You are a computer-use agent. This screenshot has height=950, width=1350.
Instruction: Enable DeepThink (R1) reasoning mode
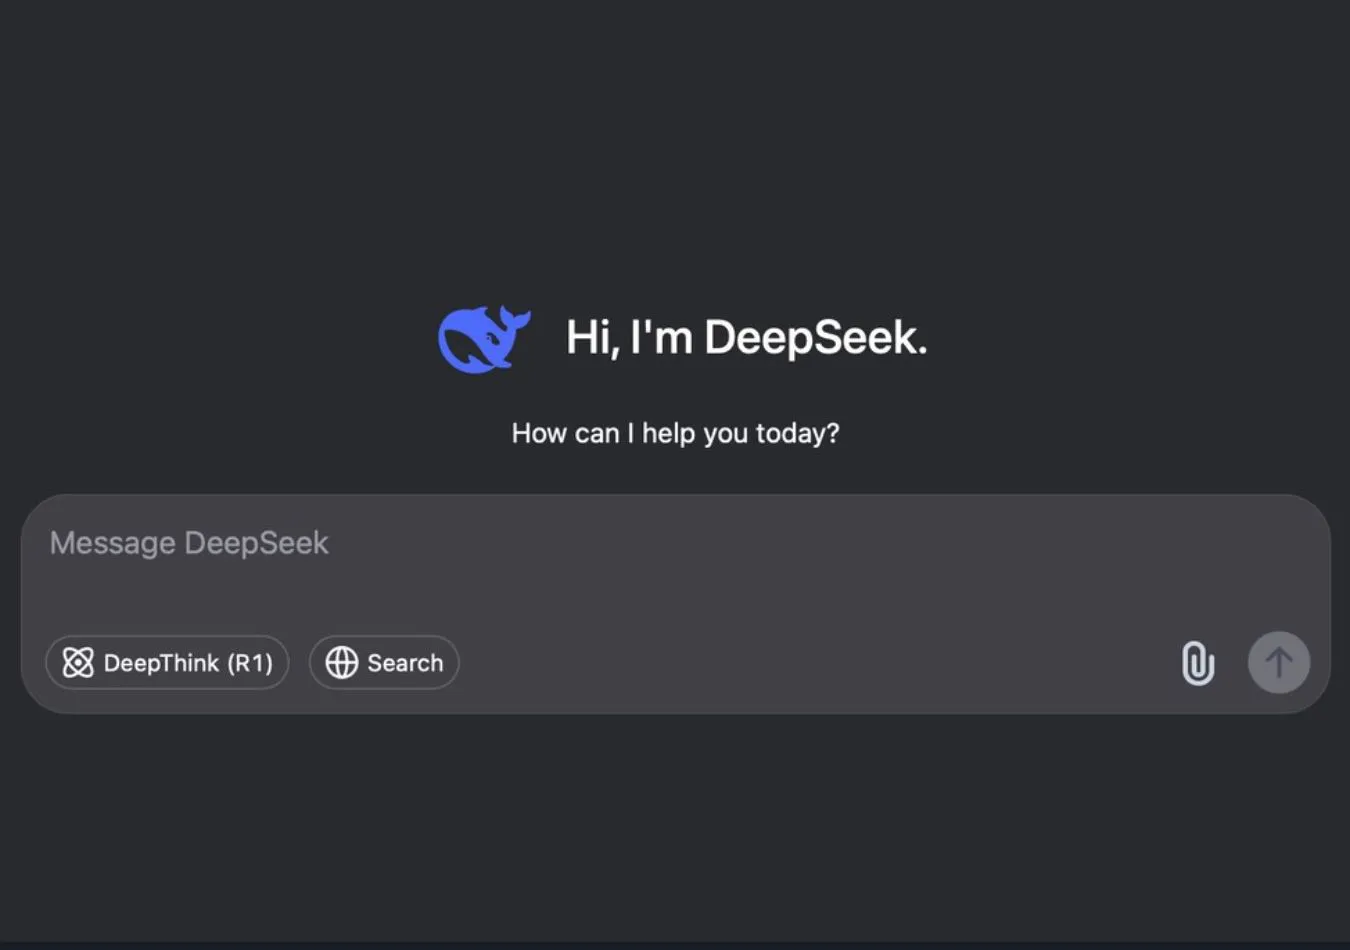point(167,663)
